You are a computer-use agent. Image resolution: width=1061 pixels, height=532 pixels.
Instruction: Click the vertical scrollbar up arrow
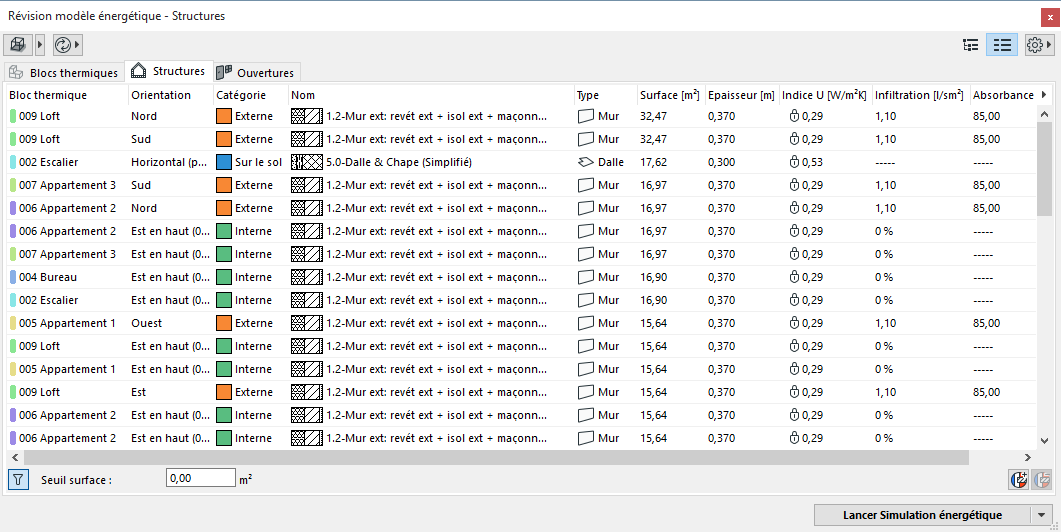(x=1044, y=116)
